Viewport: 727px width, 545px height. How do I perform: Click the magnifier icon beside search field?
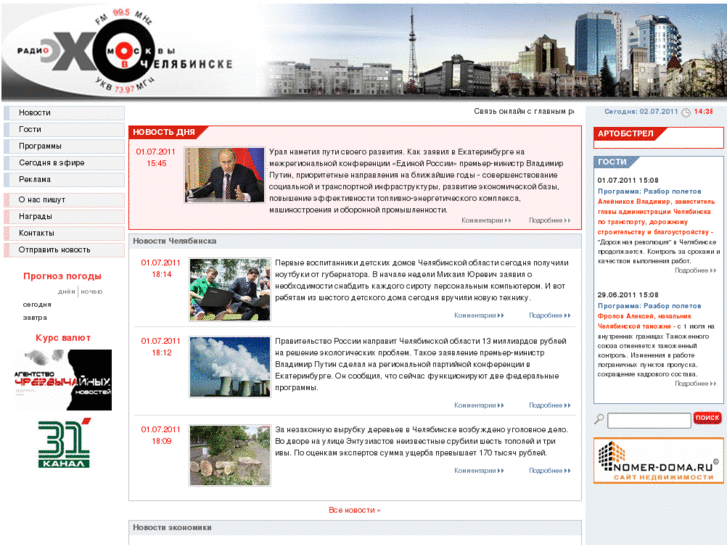(599, 419)
